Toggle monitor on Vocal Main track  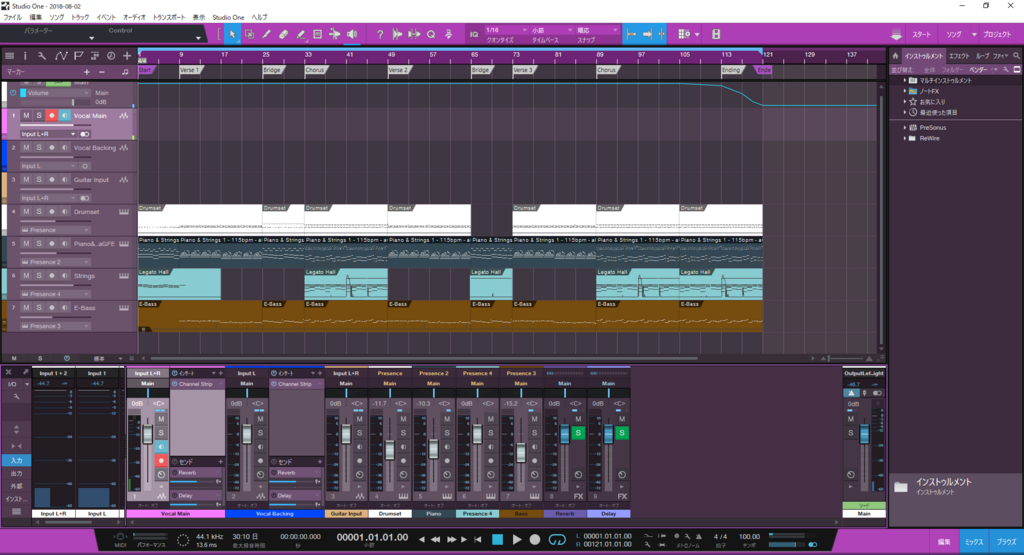[65, 116]
